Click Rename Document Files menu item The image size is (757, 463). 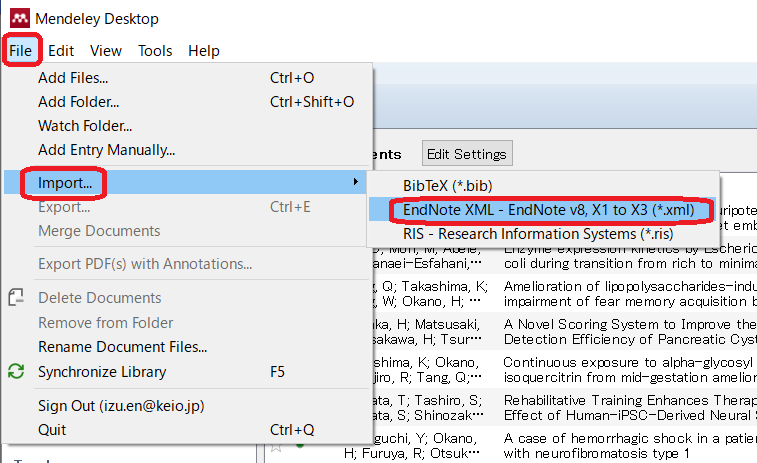[122, 347]
